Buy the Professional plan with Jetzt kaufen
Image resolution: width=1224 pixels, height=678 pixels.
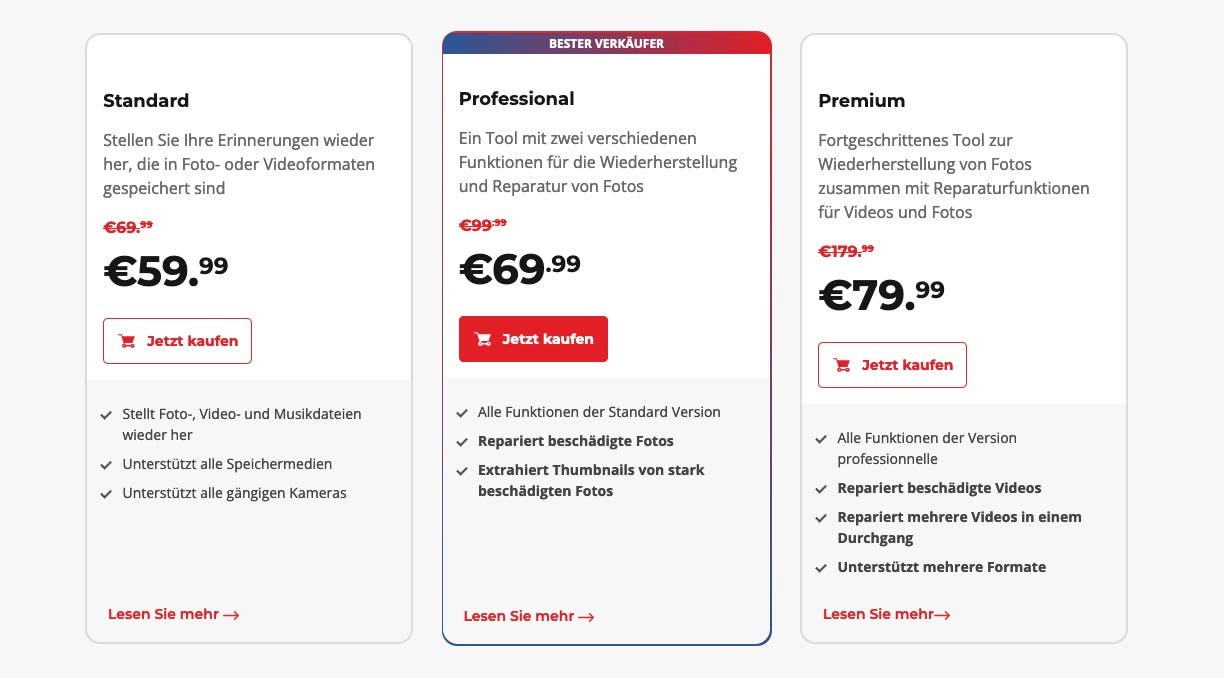(533, 339)
